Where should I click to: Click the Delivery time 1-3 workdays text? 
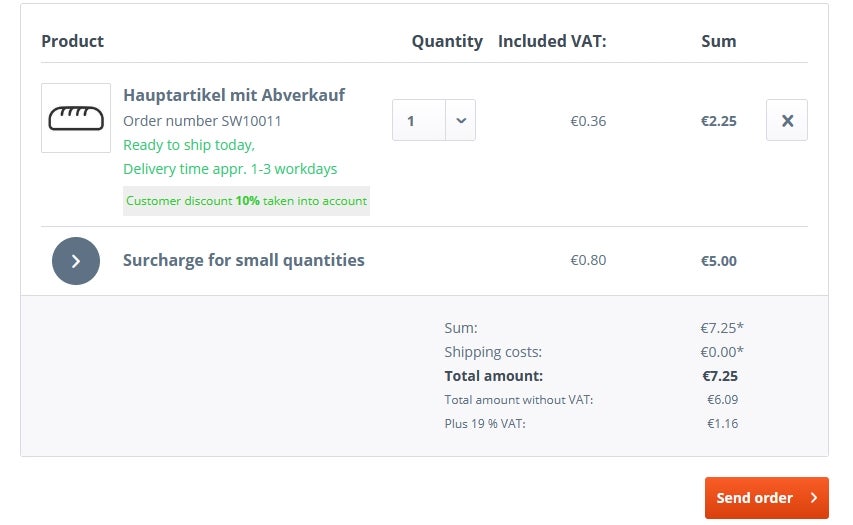(x=230, y=169)
